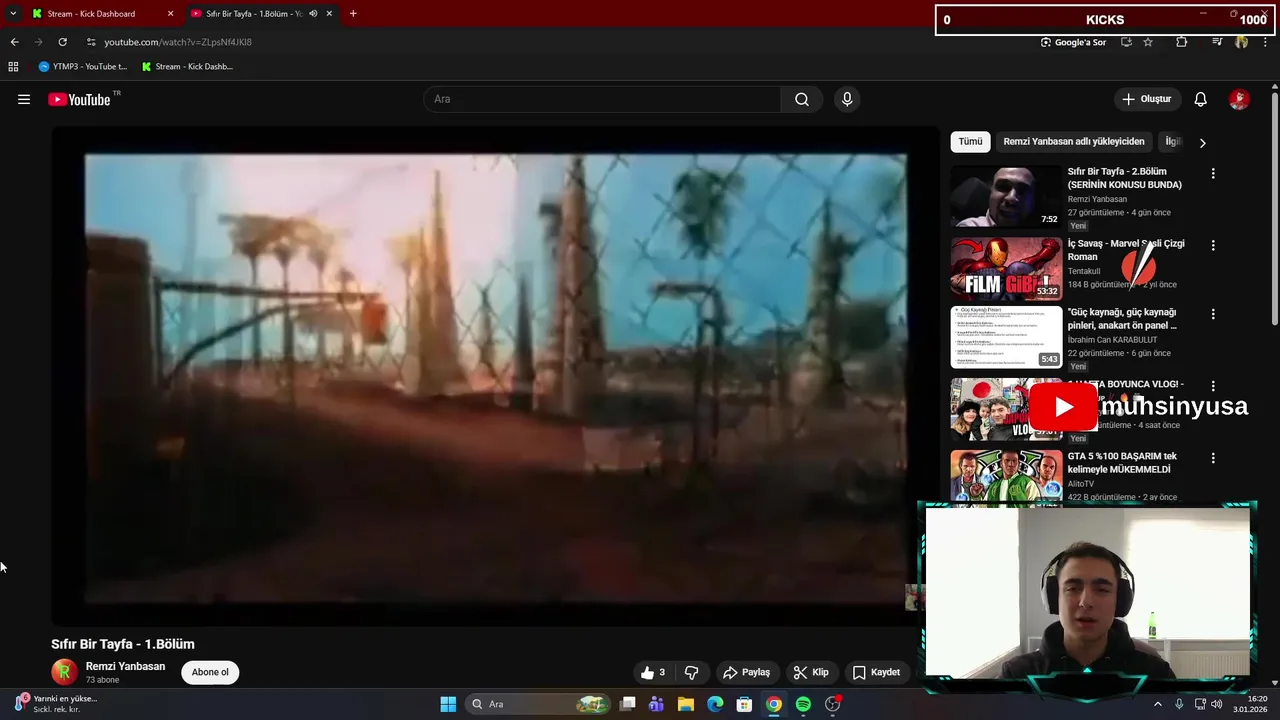This screenshot has height=720, width=1280.
Task: Click the install app icon in address bar
Action: pos(1126,42)
